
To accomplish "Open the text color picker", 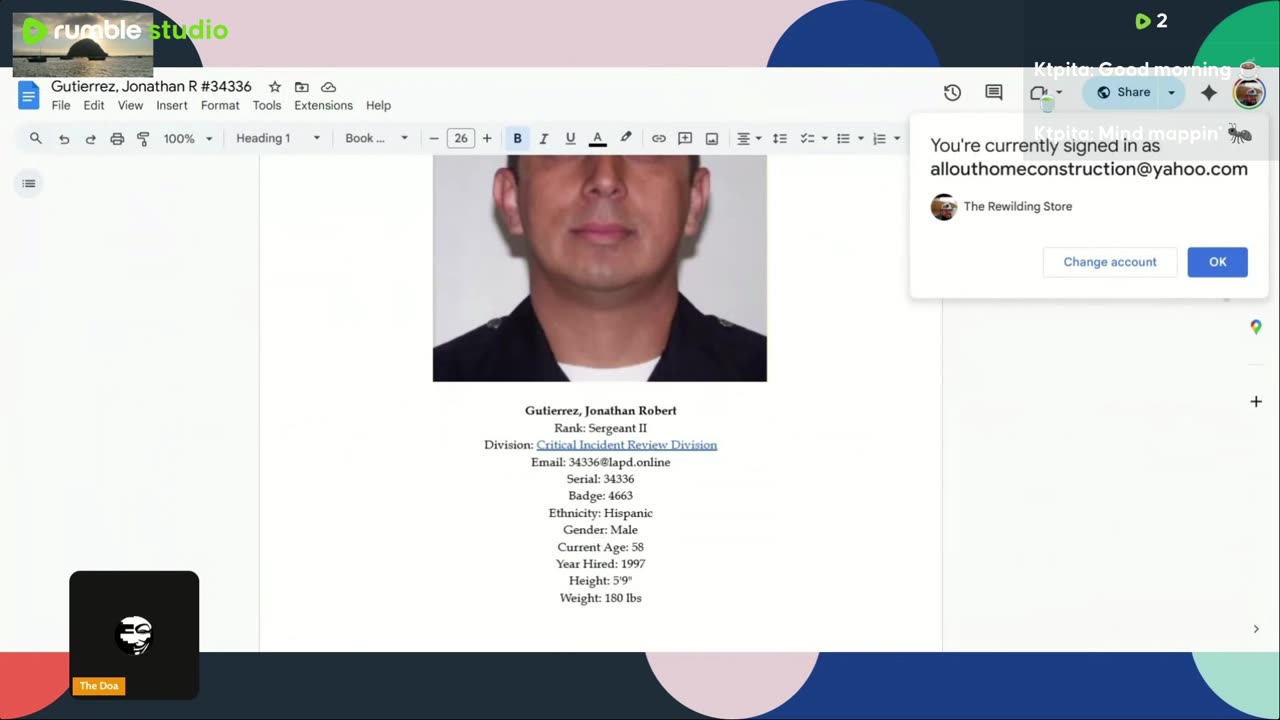I will pyautogui.click(x=597, y=139).
